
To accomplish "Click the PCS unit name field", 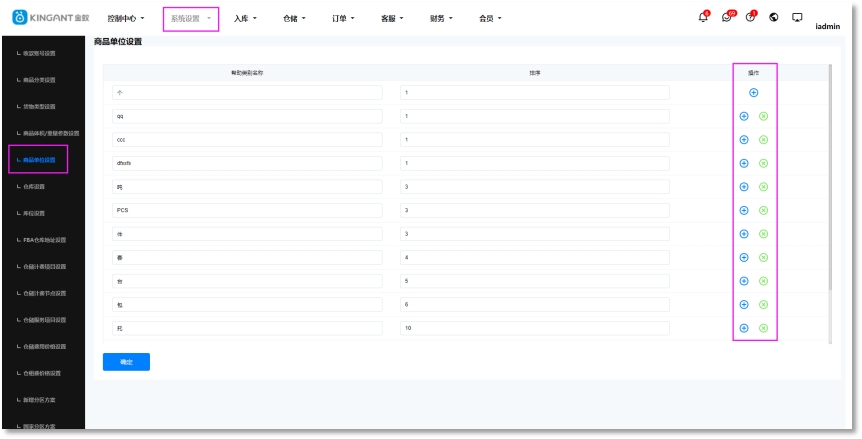I will (247, 210).
